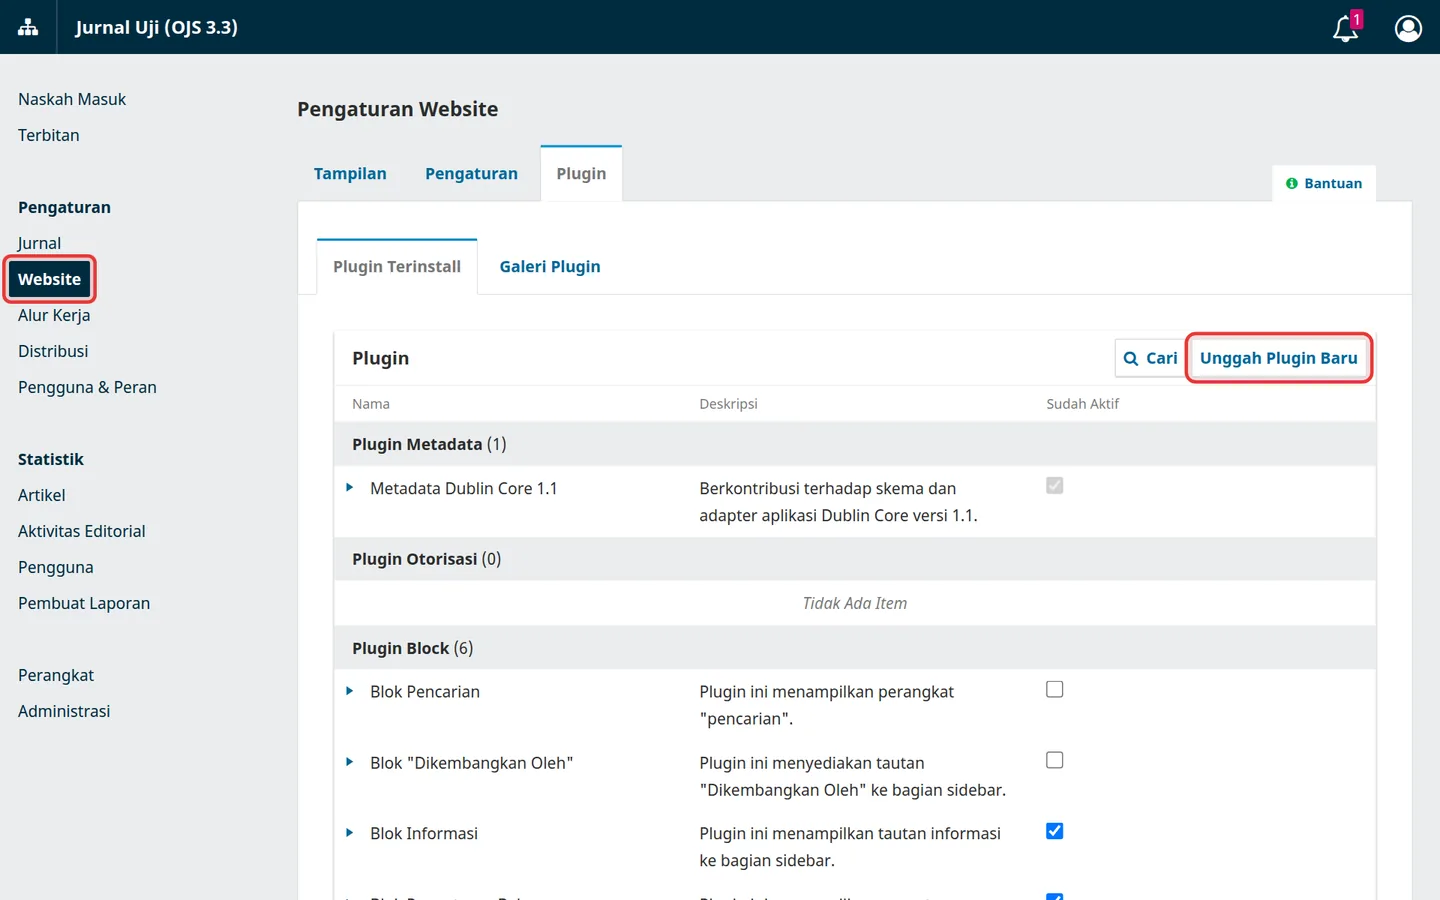Disable the Blok Informasi plugin checkbox

(1054, 831)
